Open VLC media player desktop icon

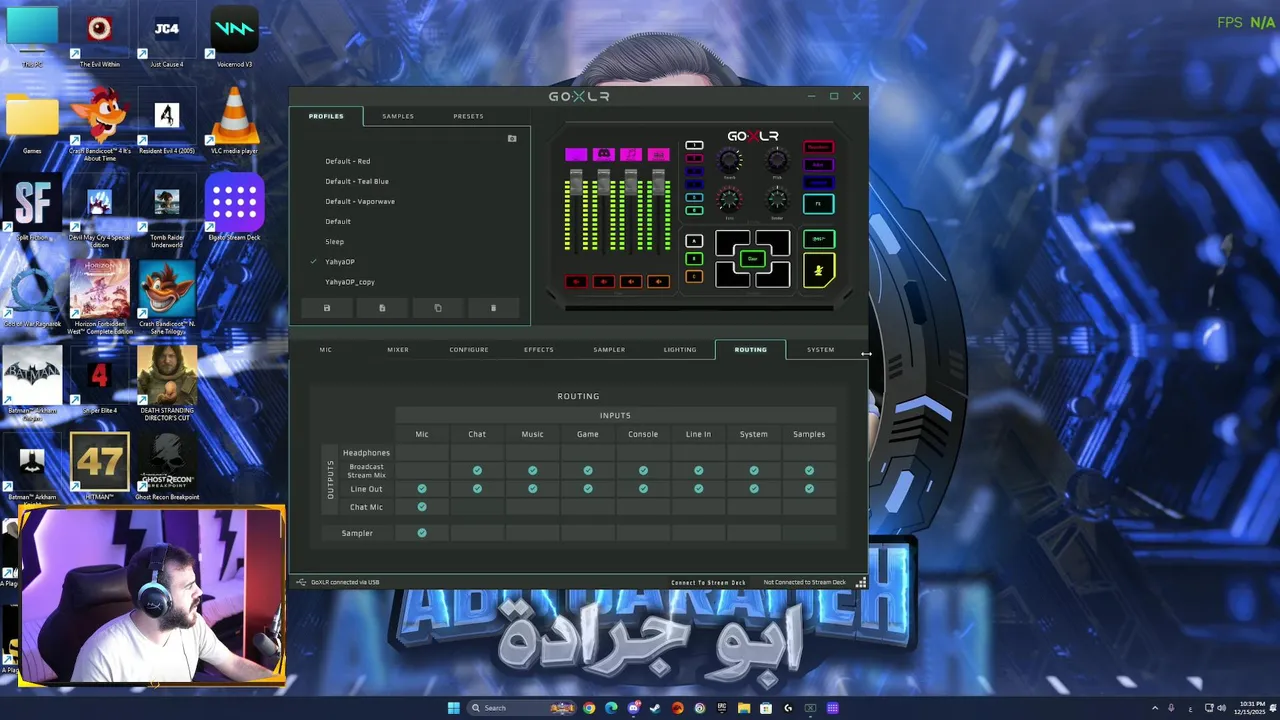(234, 121)
